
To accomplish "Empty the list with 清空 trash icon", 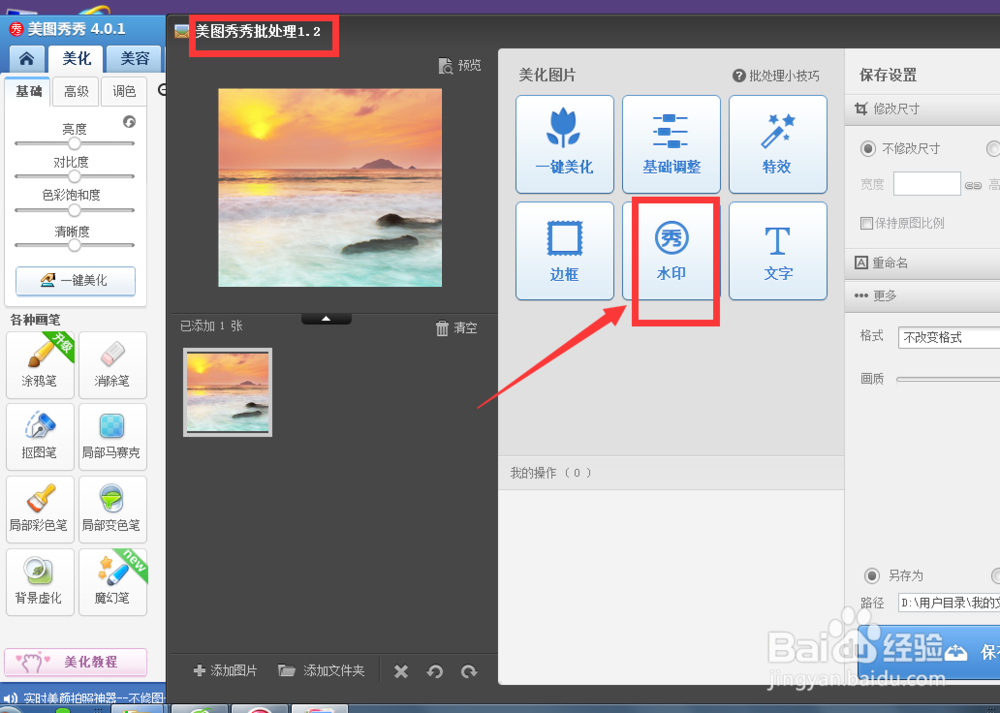I will [x=456, y=327].
